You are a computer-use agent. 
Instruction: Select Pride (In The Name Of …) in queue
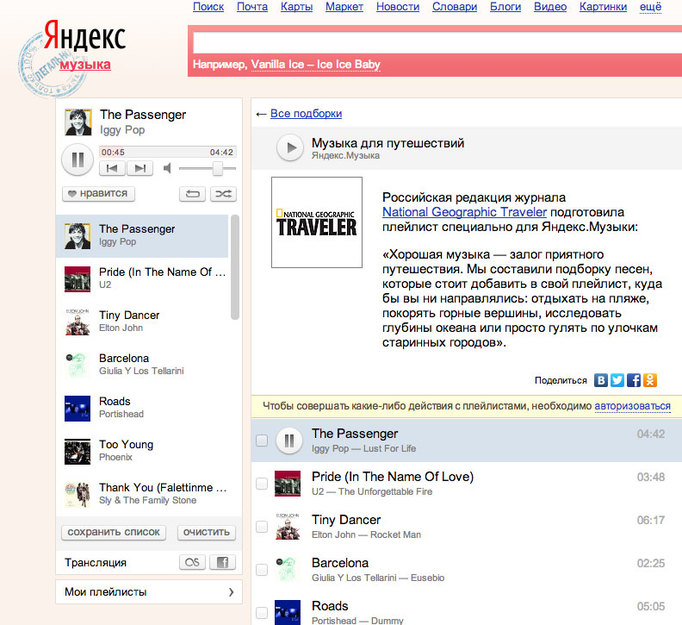click(x=142, y=278)
